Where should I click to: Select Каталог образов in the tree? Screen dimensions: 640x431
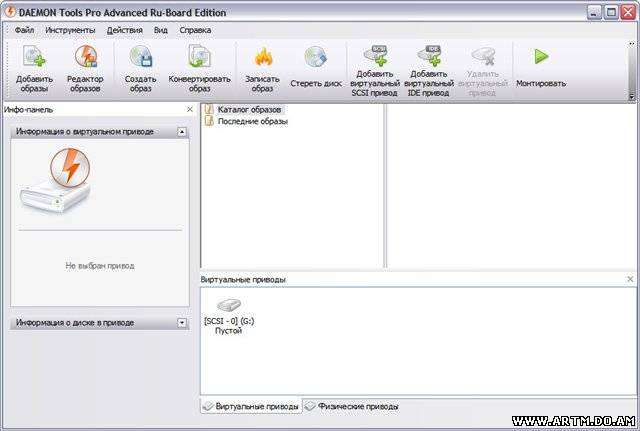(244, 109)
